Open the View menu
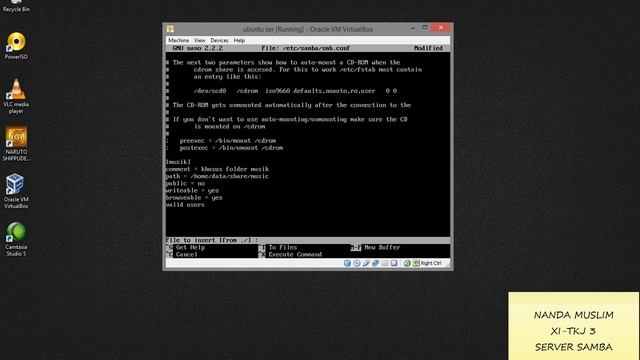The width and height of the screenshot is (640, 360). pyautogui.click(x=200, y=40)
